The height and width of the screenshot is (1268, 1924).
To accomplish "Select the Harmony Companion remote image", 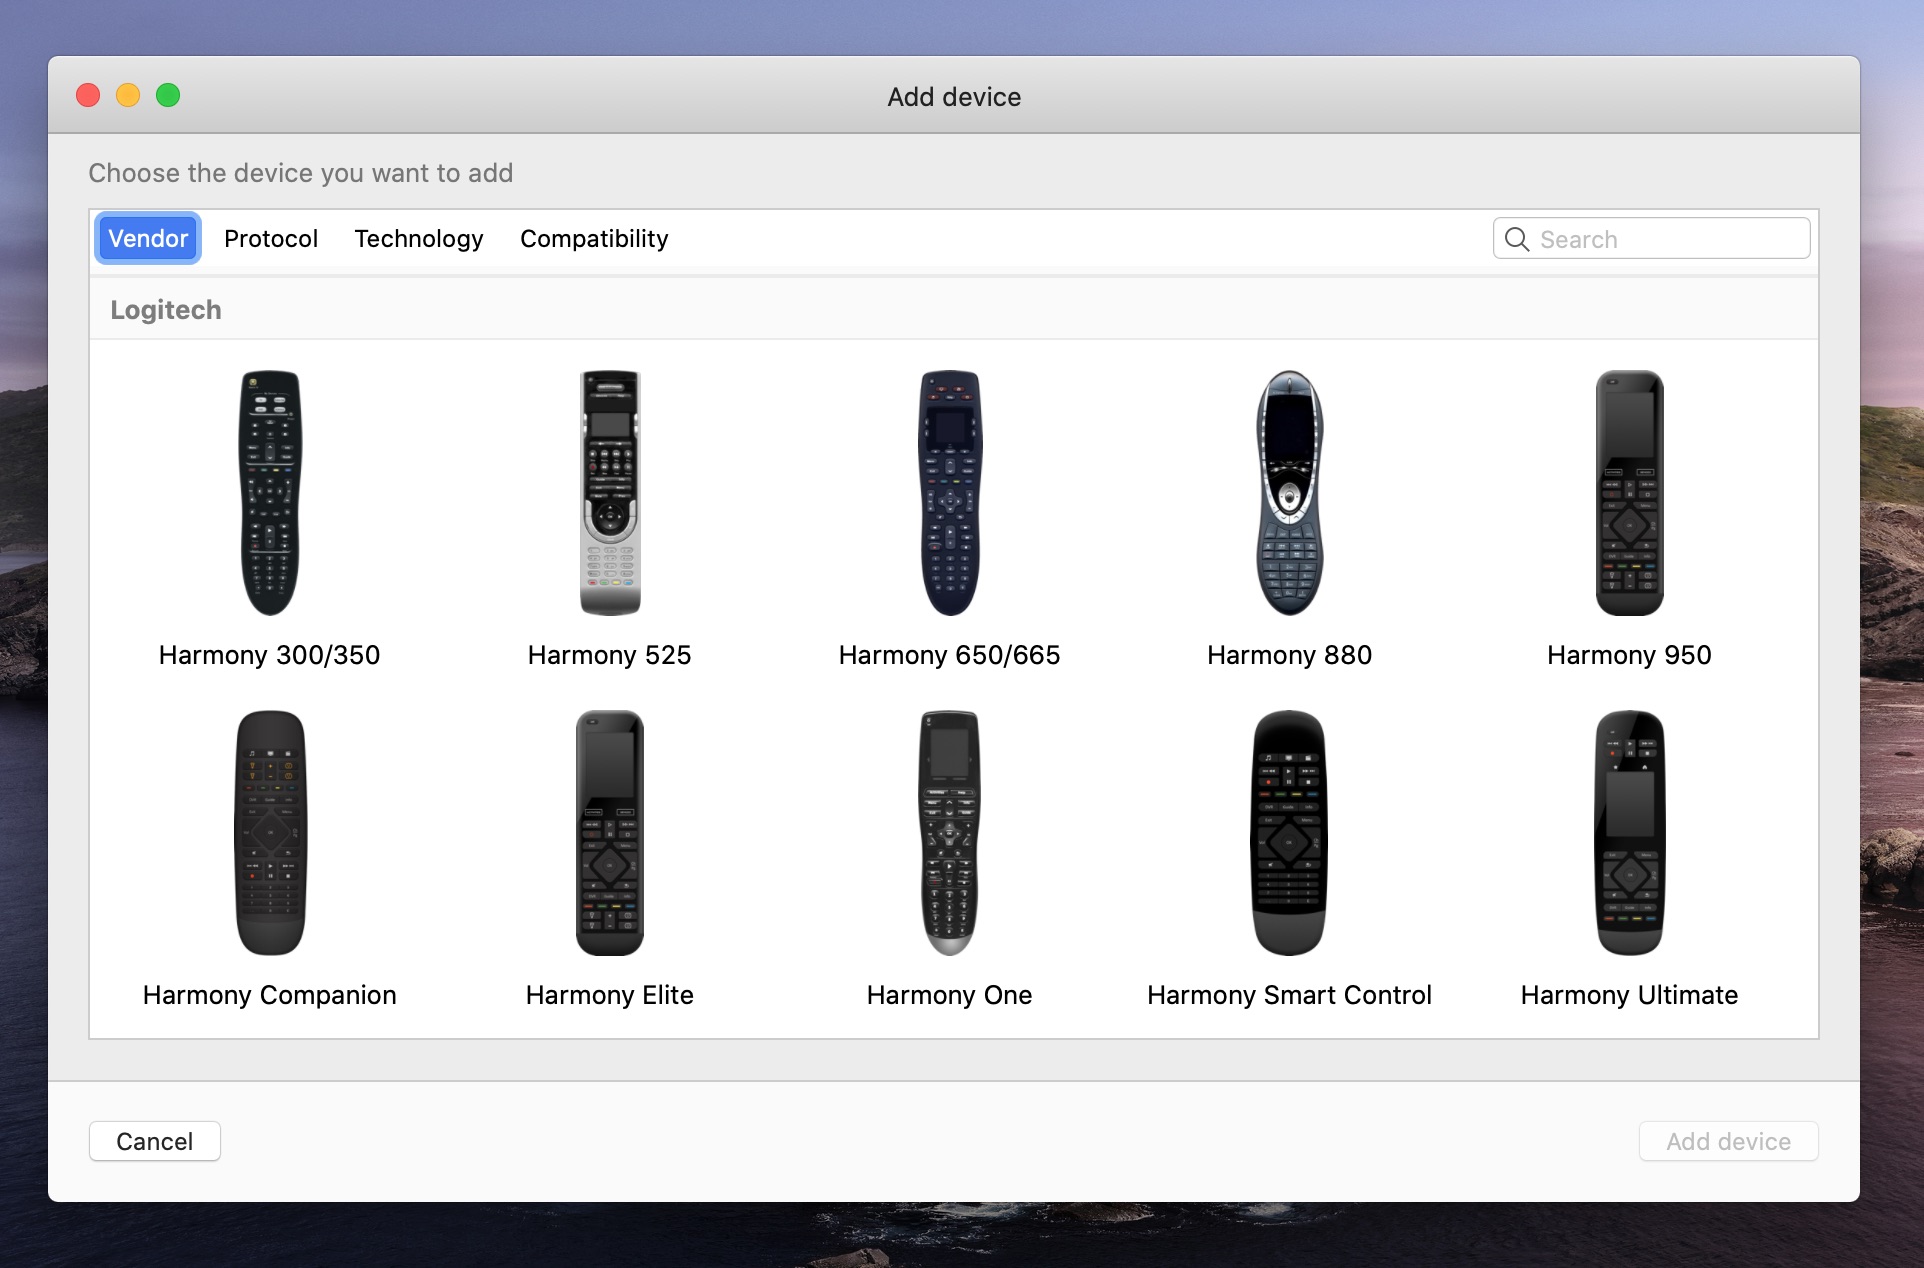I will point(270,833).
